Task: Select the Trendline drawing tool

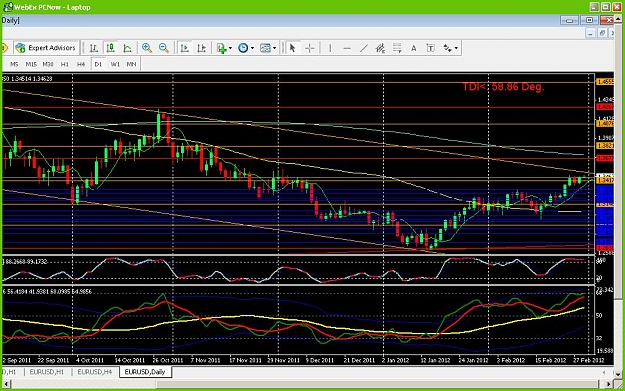Action: tap(364, 48)
